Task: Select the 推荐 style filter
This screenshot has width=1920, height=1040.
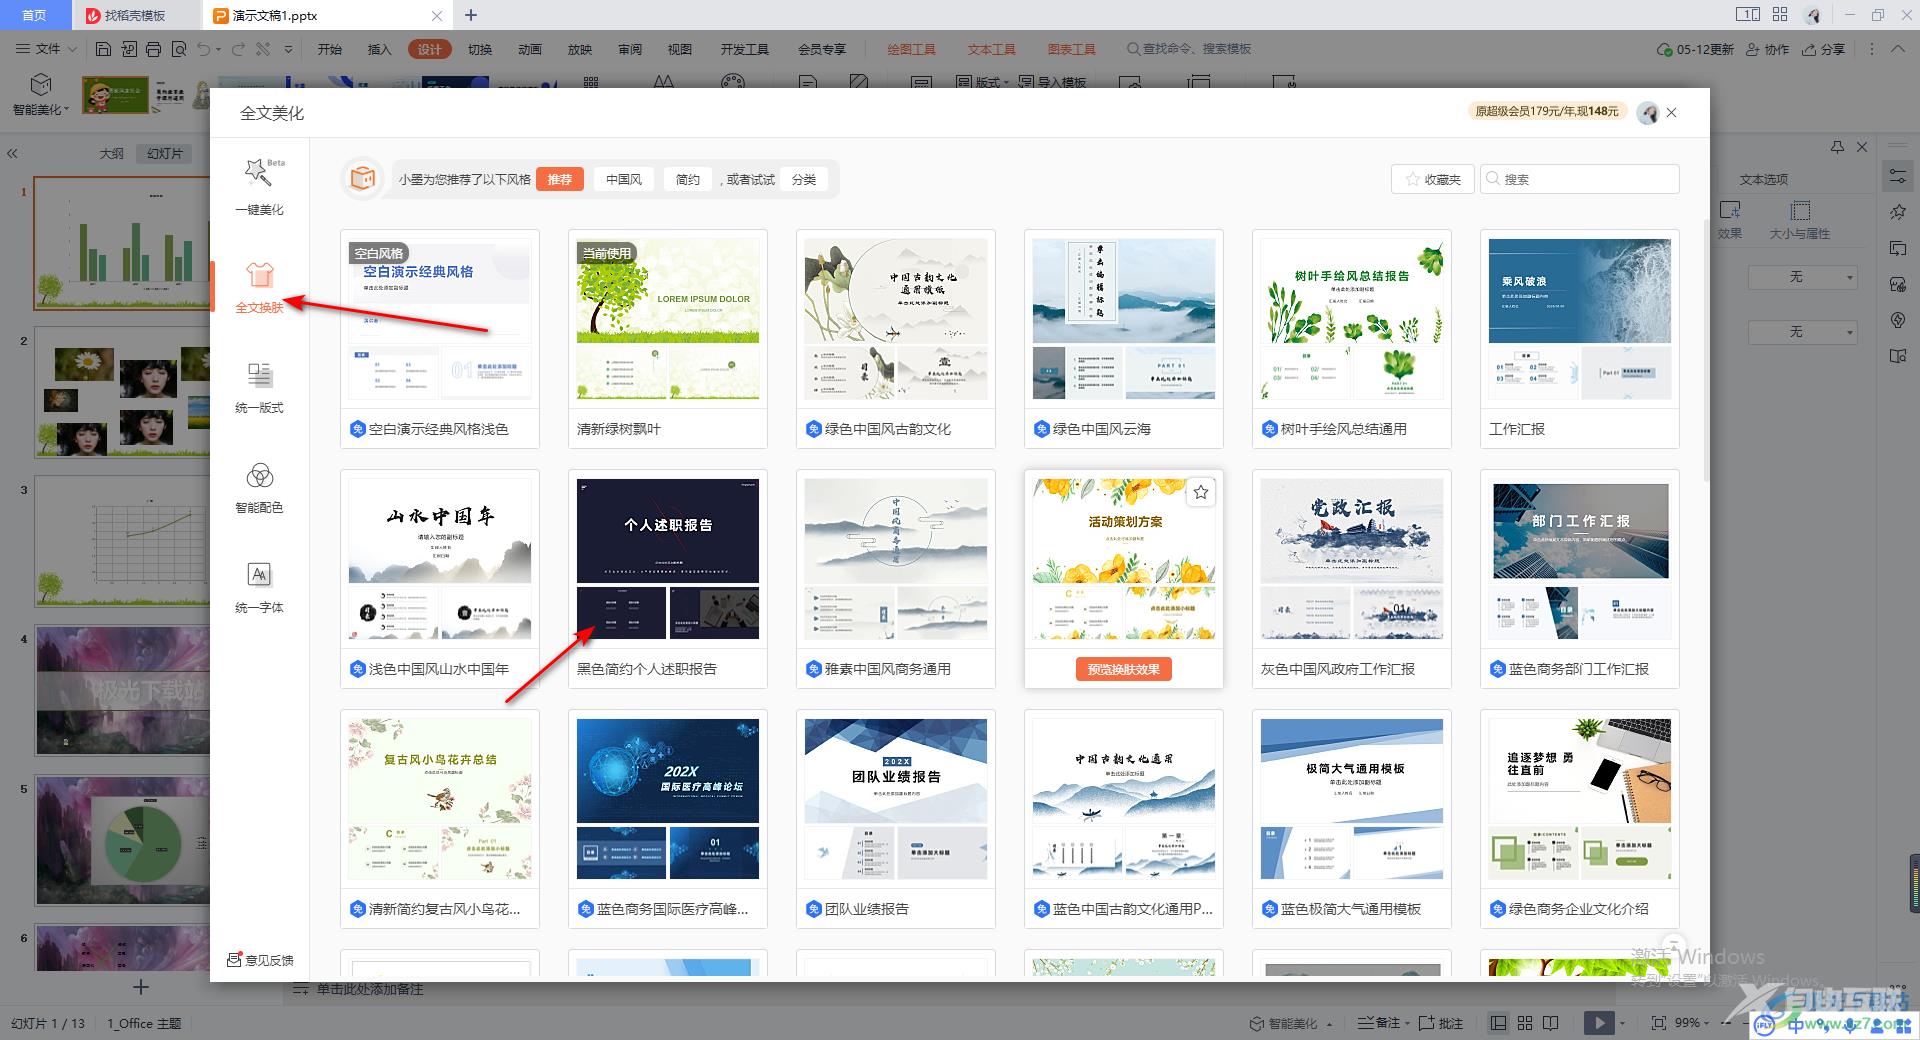Action: coord(560,179)
